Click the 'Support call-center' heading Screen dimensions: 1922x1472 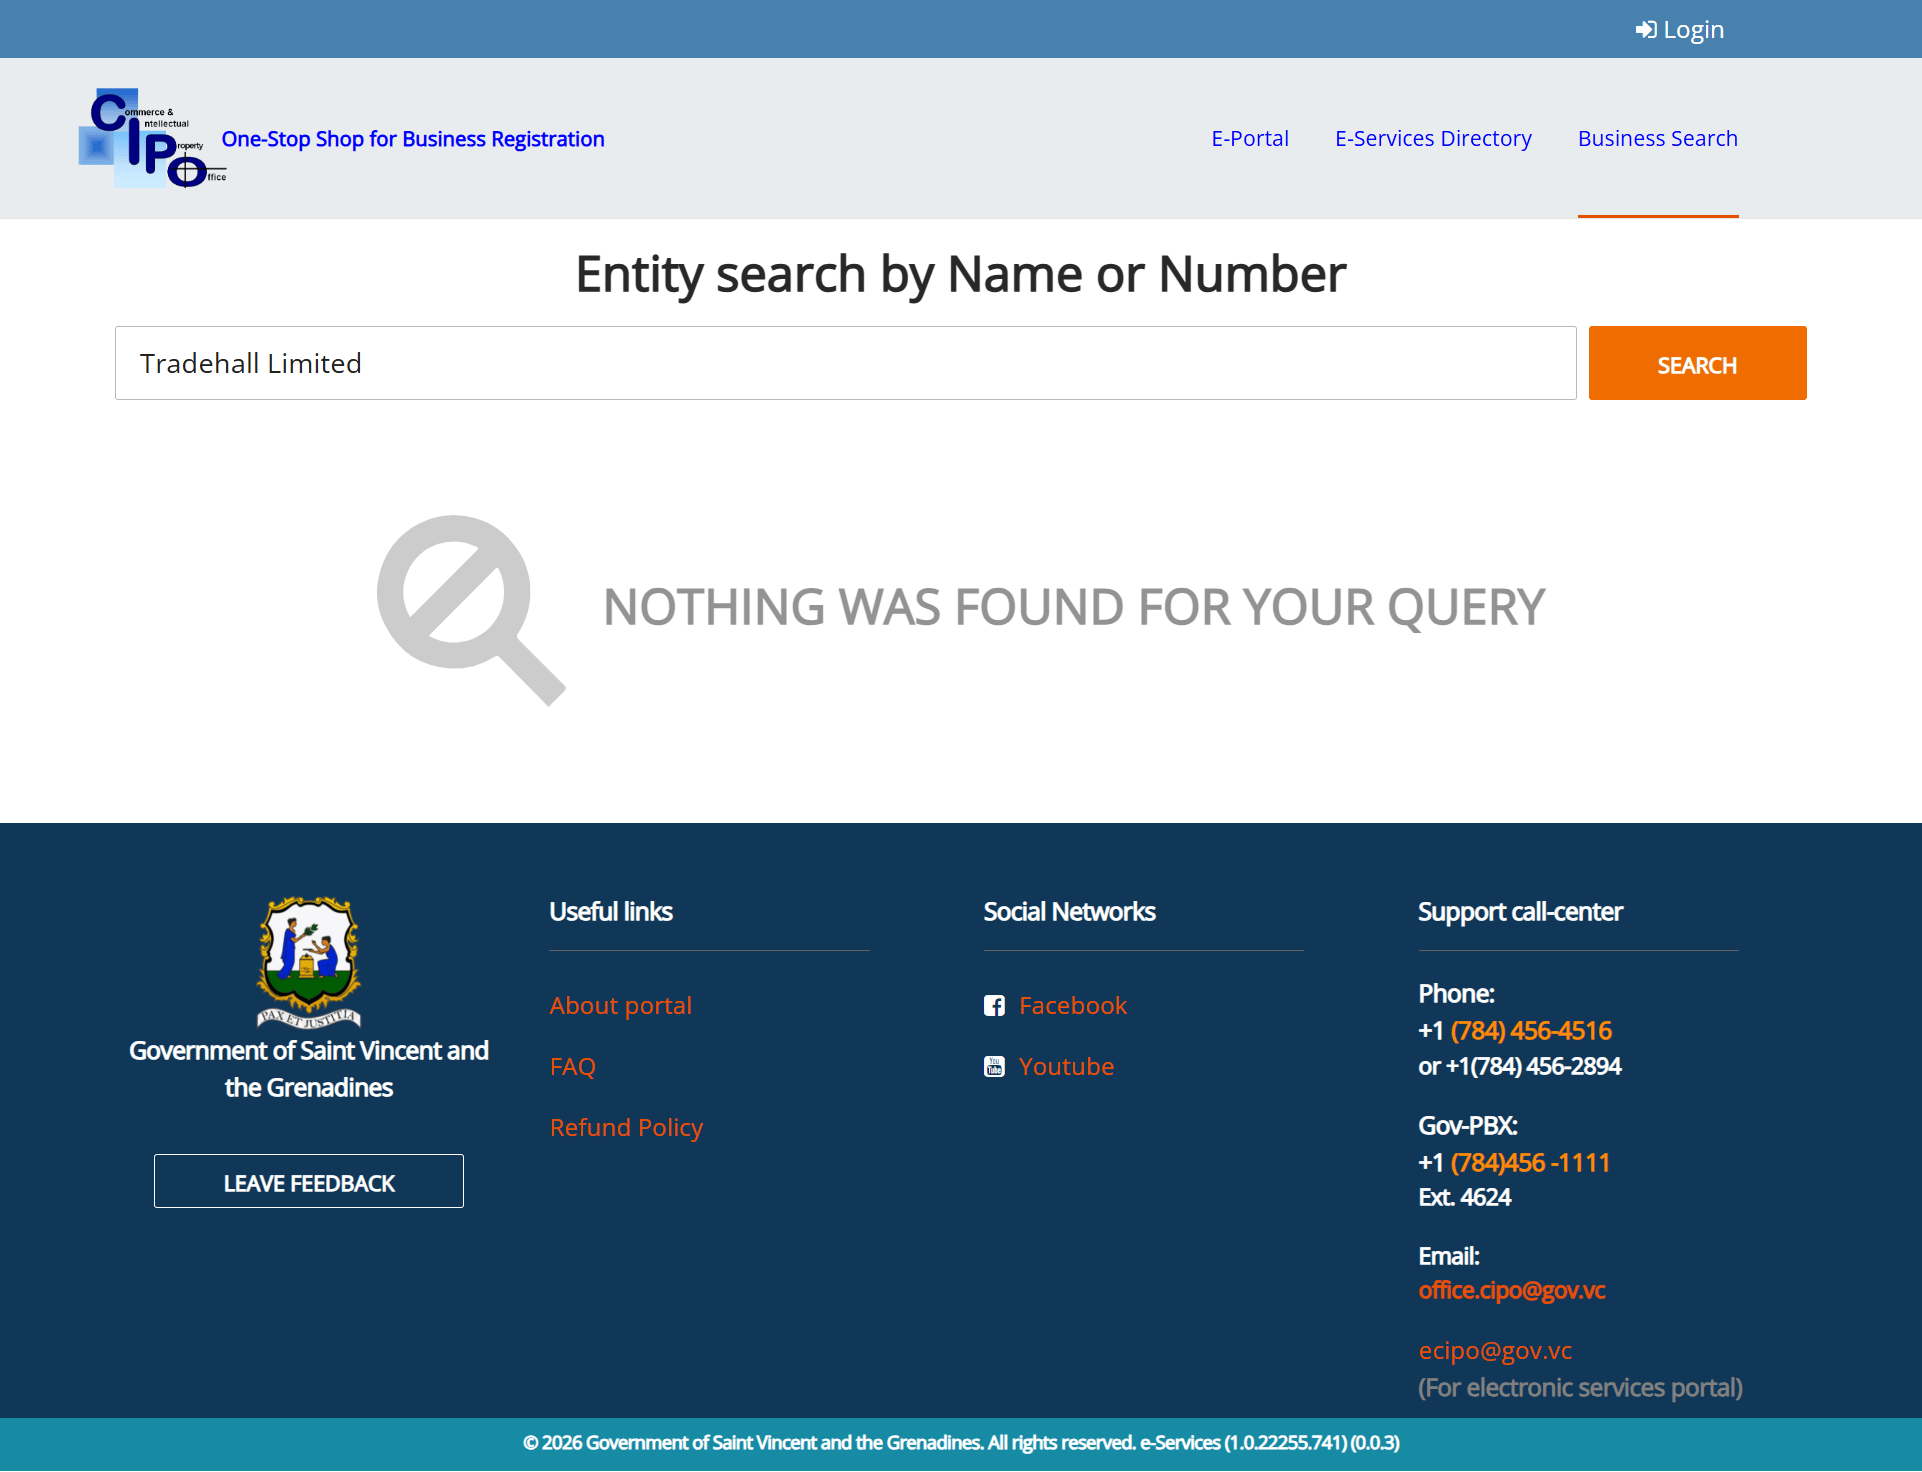tap(1520, 912)
